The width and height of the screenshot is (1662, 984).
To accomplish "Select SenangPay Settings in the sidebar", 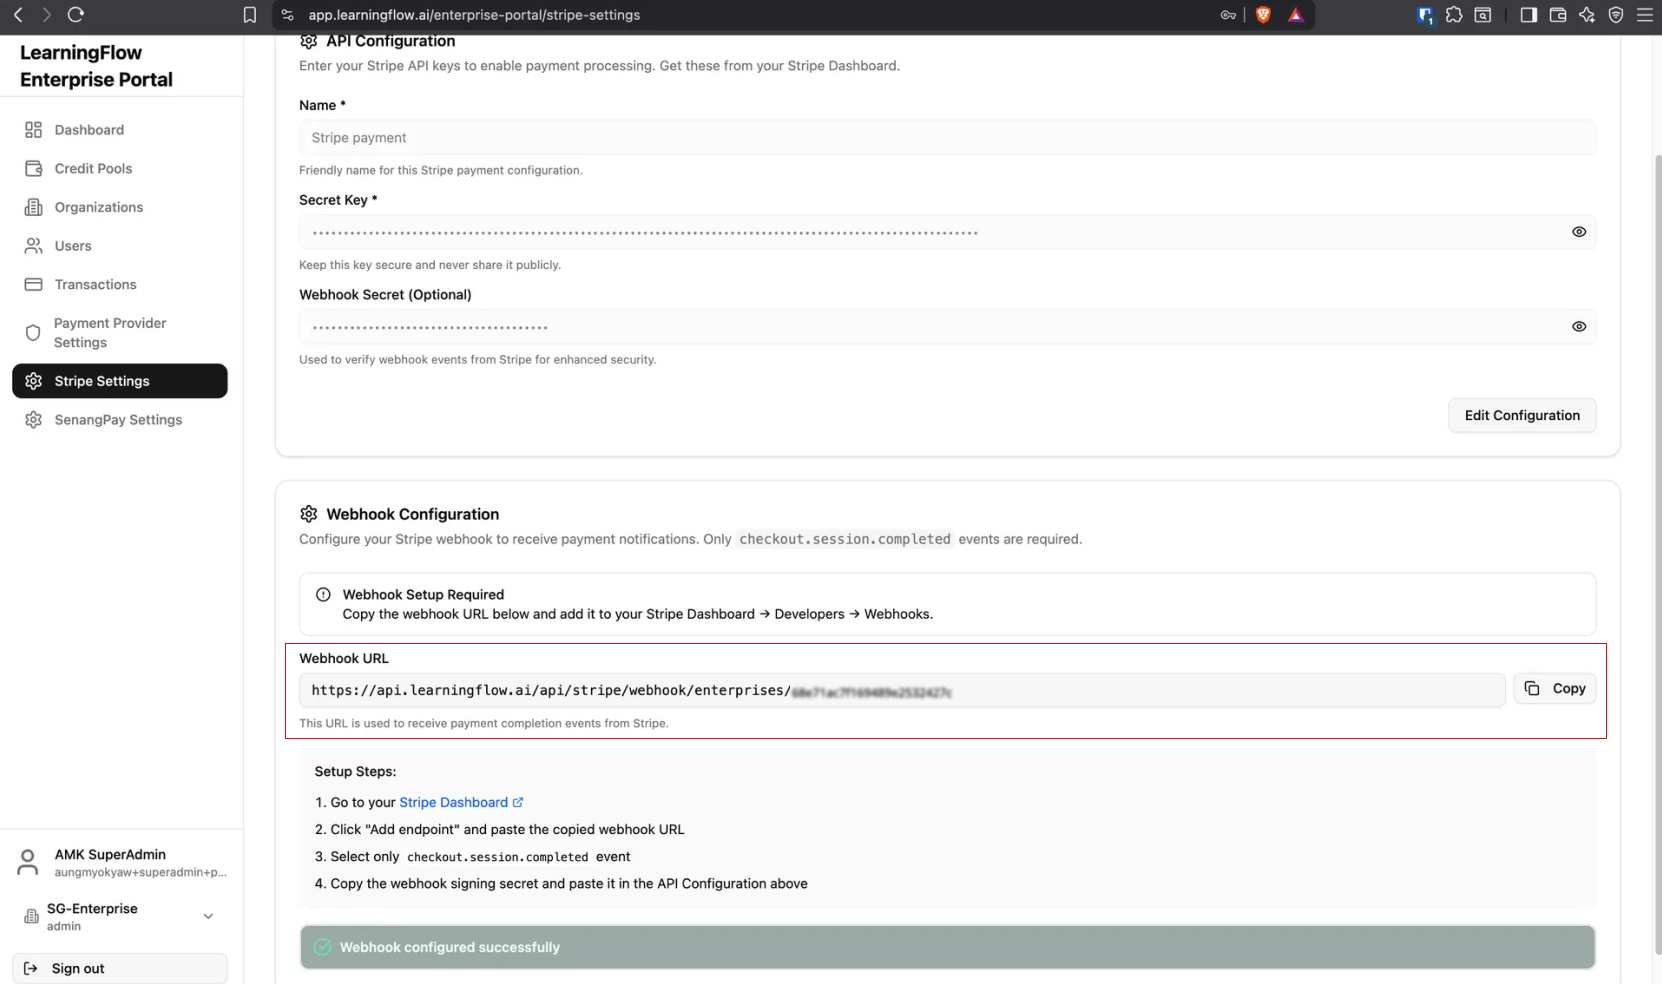I will (x=33, y=419).
